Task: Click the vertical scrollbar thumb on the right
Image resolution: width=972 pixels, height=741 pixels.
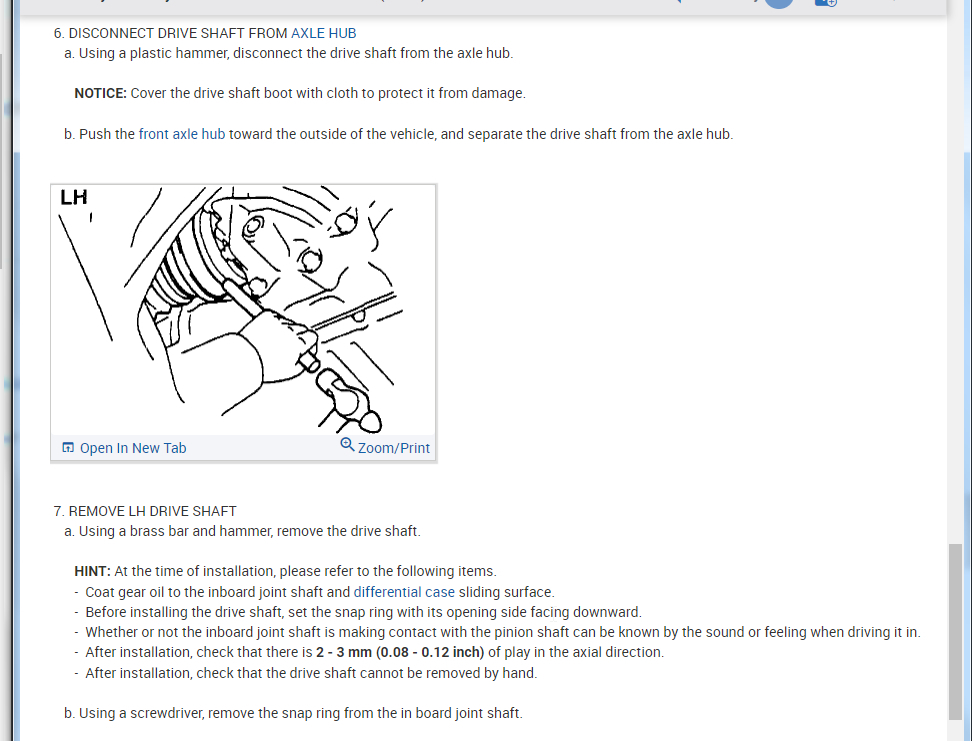Action: 955,632
